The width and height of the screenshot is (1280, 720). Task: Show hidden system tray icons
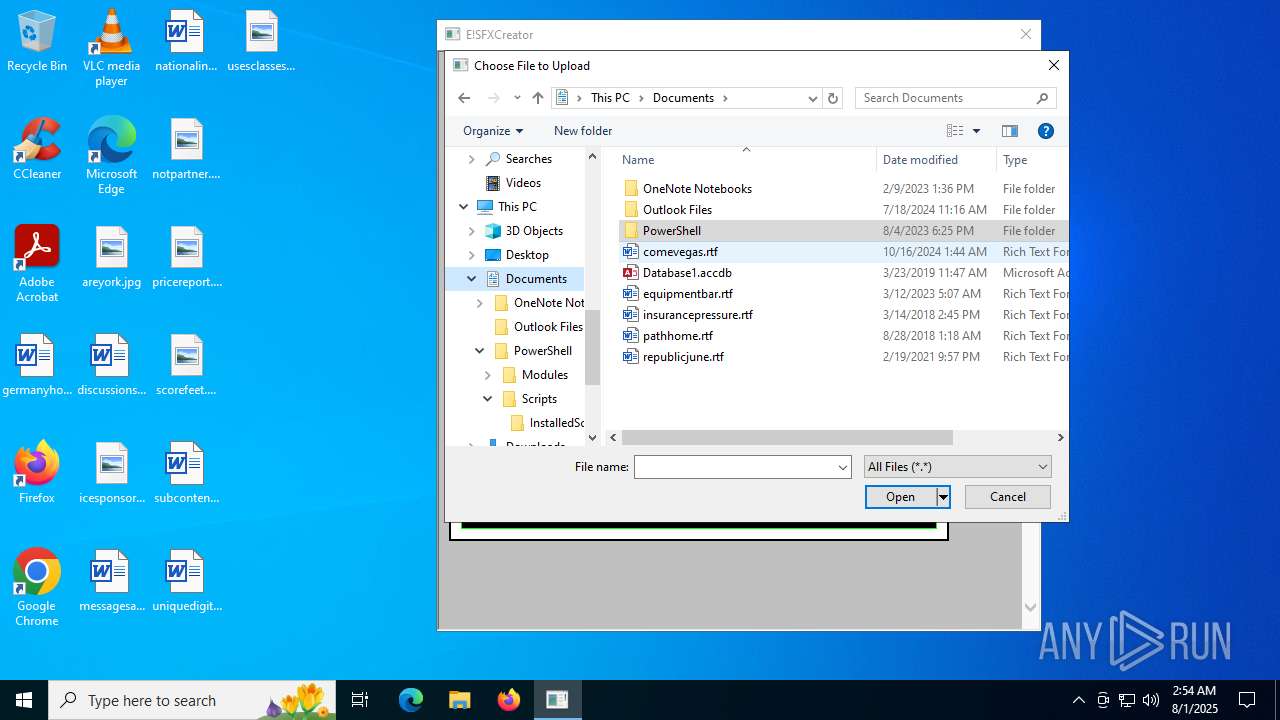point(1078,700)
